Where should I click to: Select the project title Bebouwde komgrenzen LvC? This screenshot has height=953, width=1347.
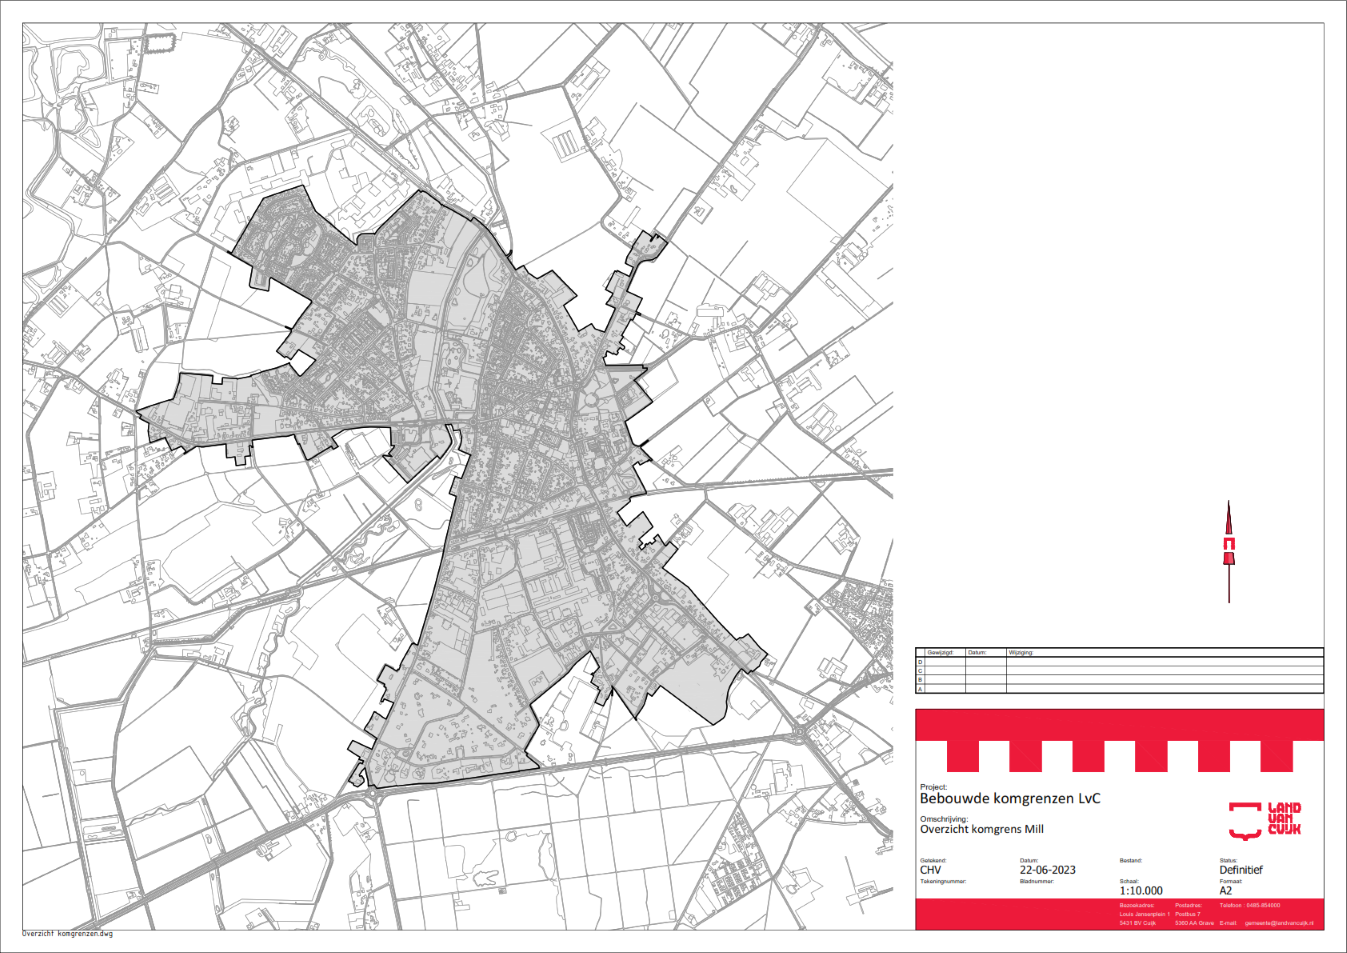1009,799
